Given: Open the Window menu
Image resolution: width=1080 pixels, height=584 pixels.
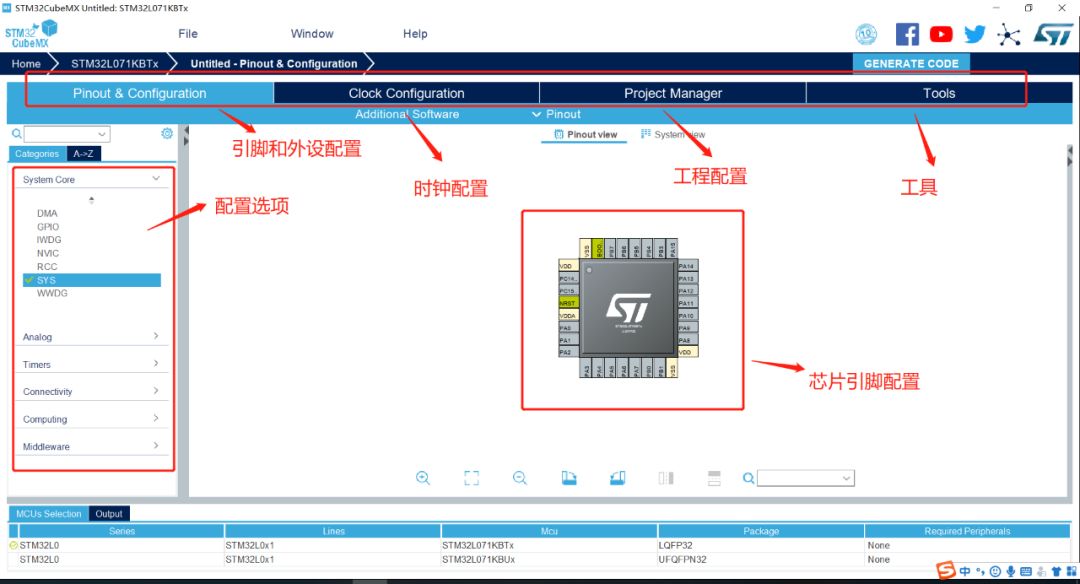Looking at the screenshot, I should point(312,34).
